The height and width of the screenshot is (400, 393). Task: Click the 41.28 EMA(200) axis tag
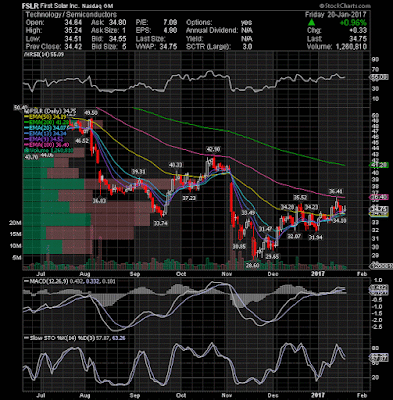(379, 165)
